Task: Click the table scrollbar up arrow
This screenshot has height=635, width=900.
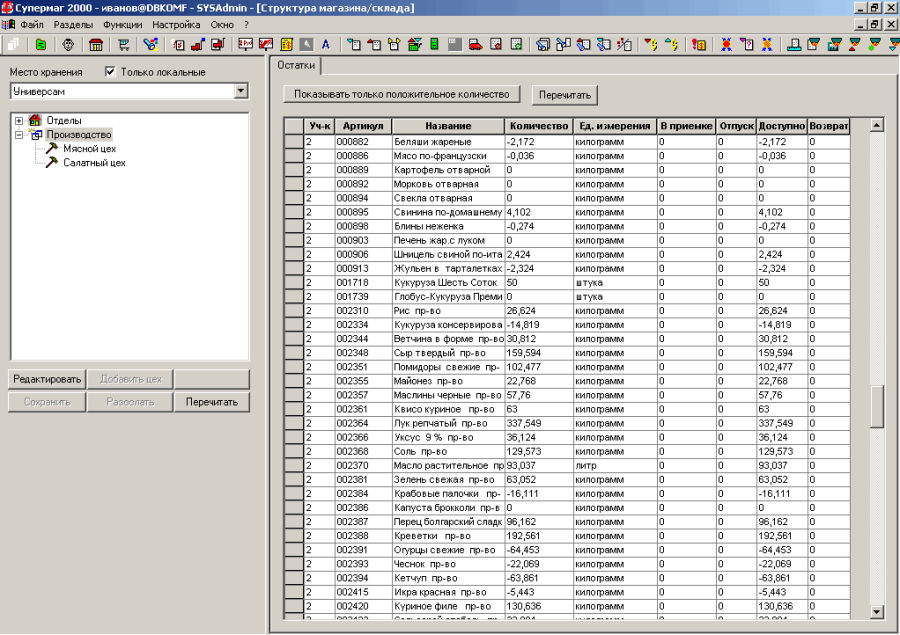Action: pyautogui.click(x=876, y=125)
